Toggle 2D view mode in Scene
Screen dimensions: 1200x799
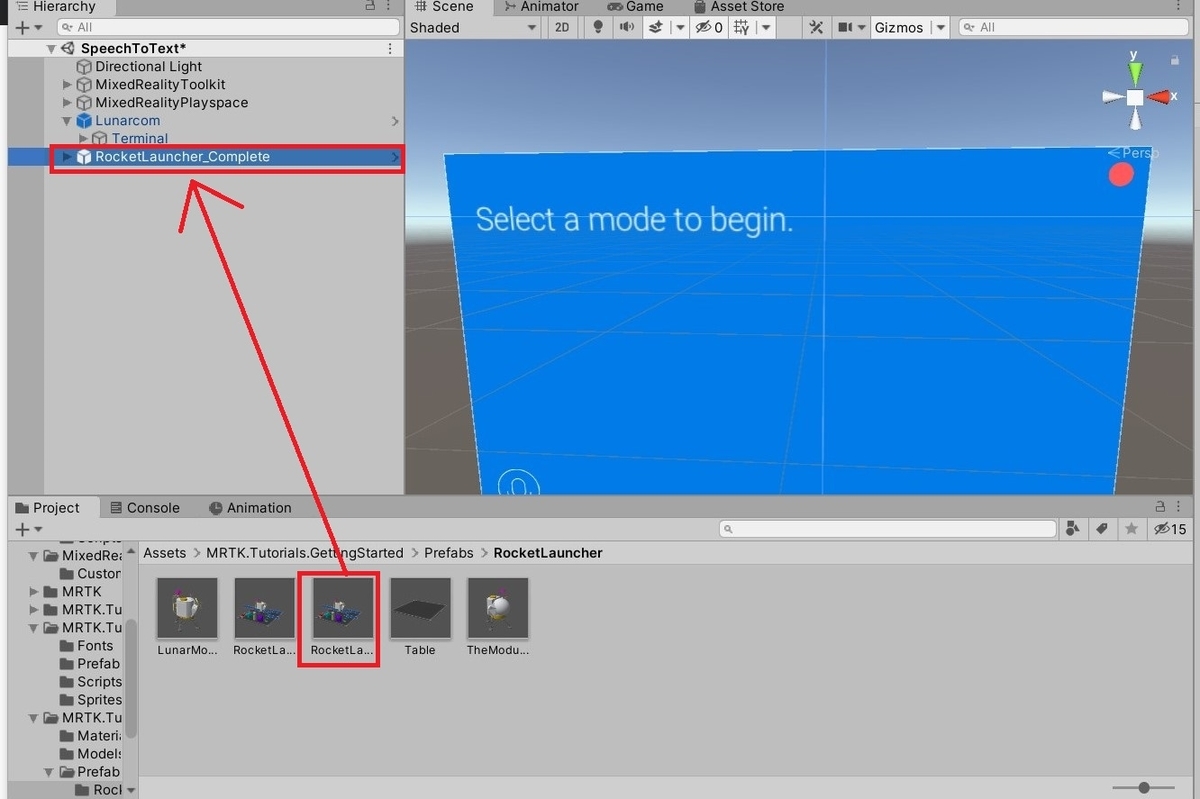tap(562, 28)
